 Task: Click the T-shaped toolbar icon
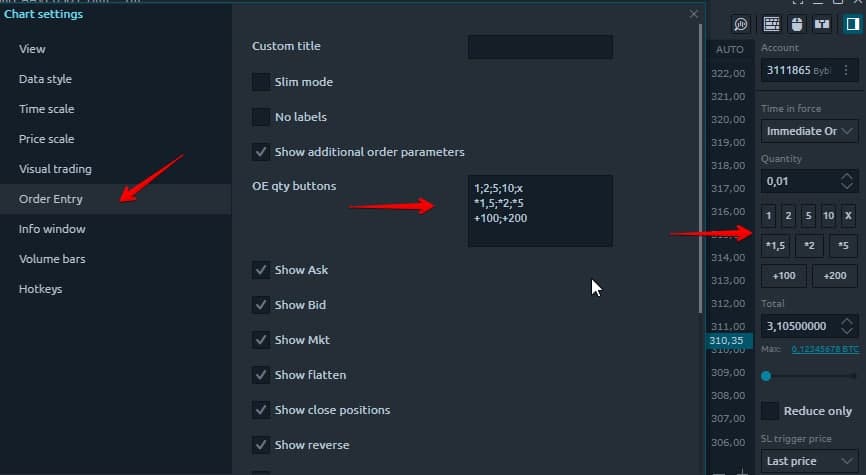pos(821,23)
